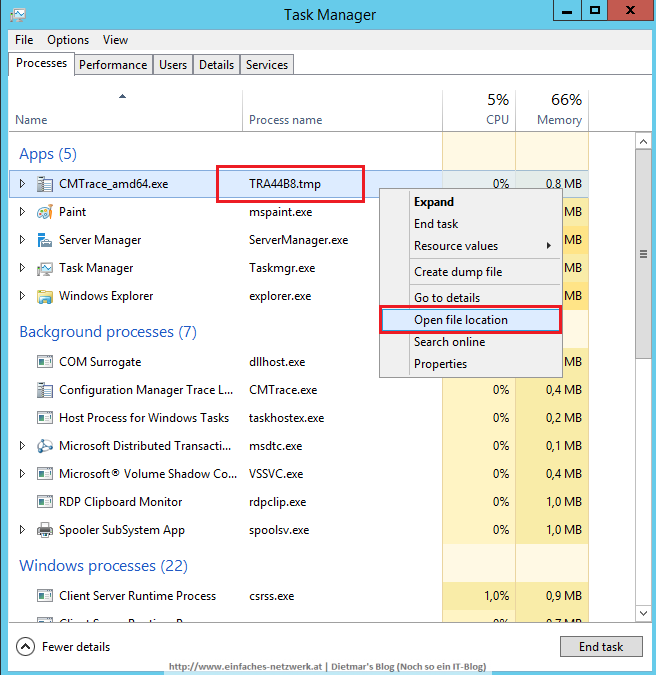The height and width of the screenshot is (675, 656).
Task: Click the Host Process for Windows Tasks icon
Action: point(45,418)
